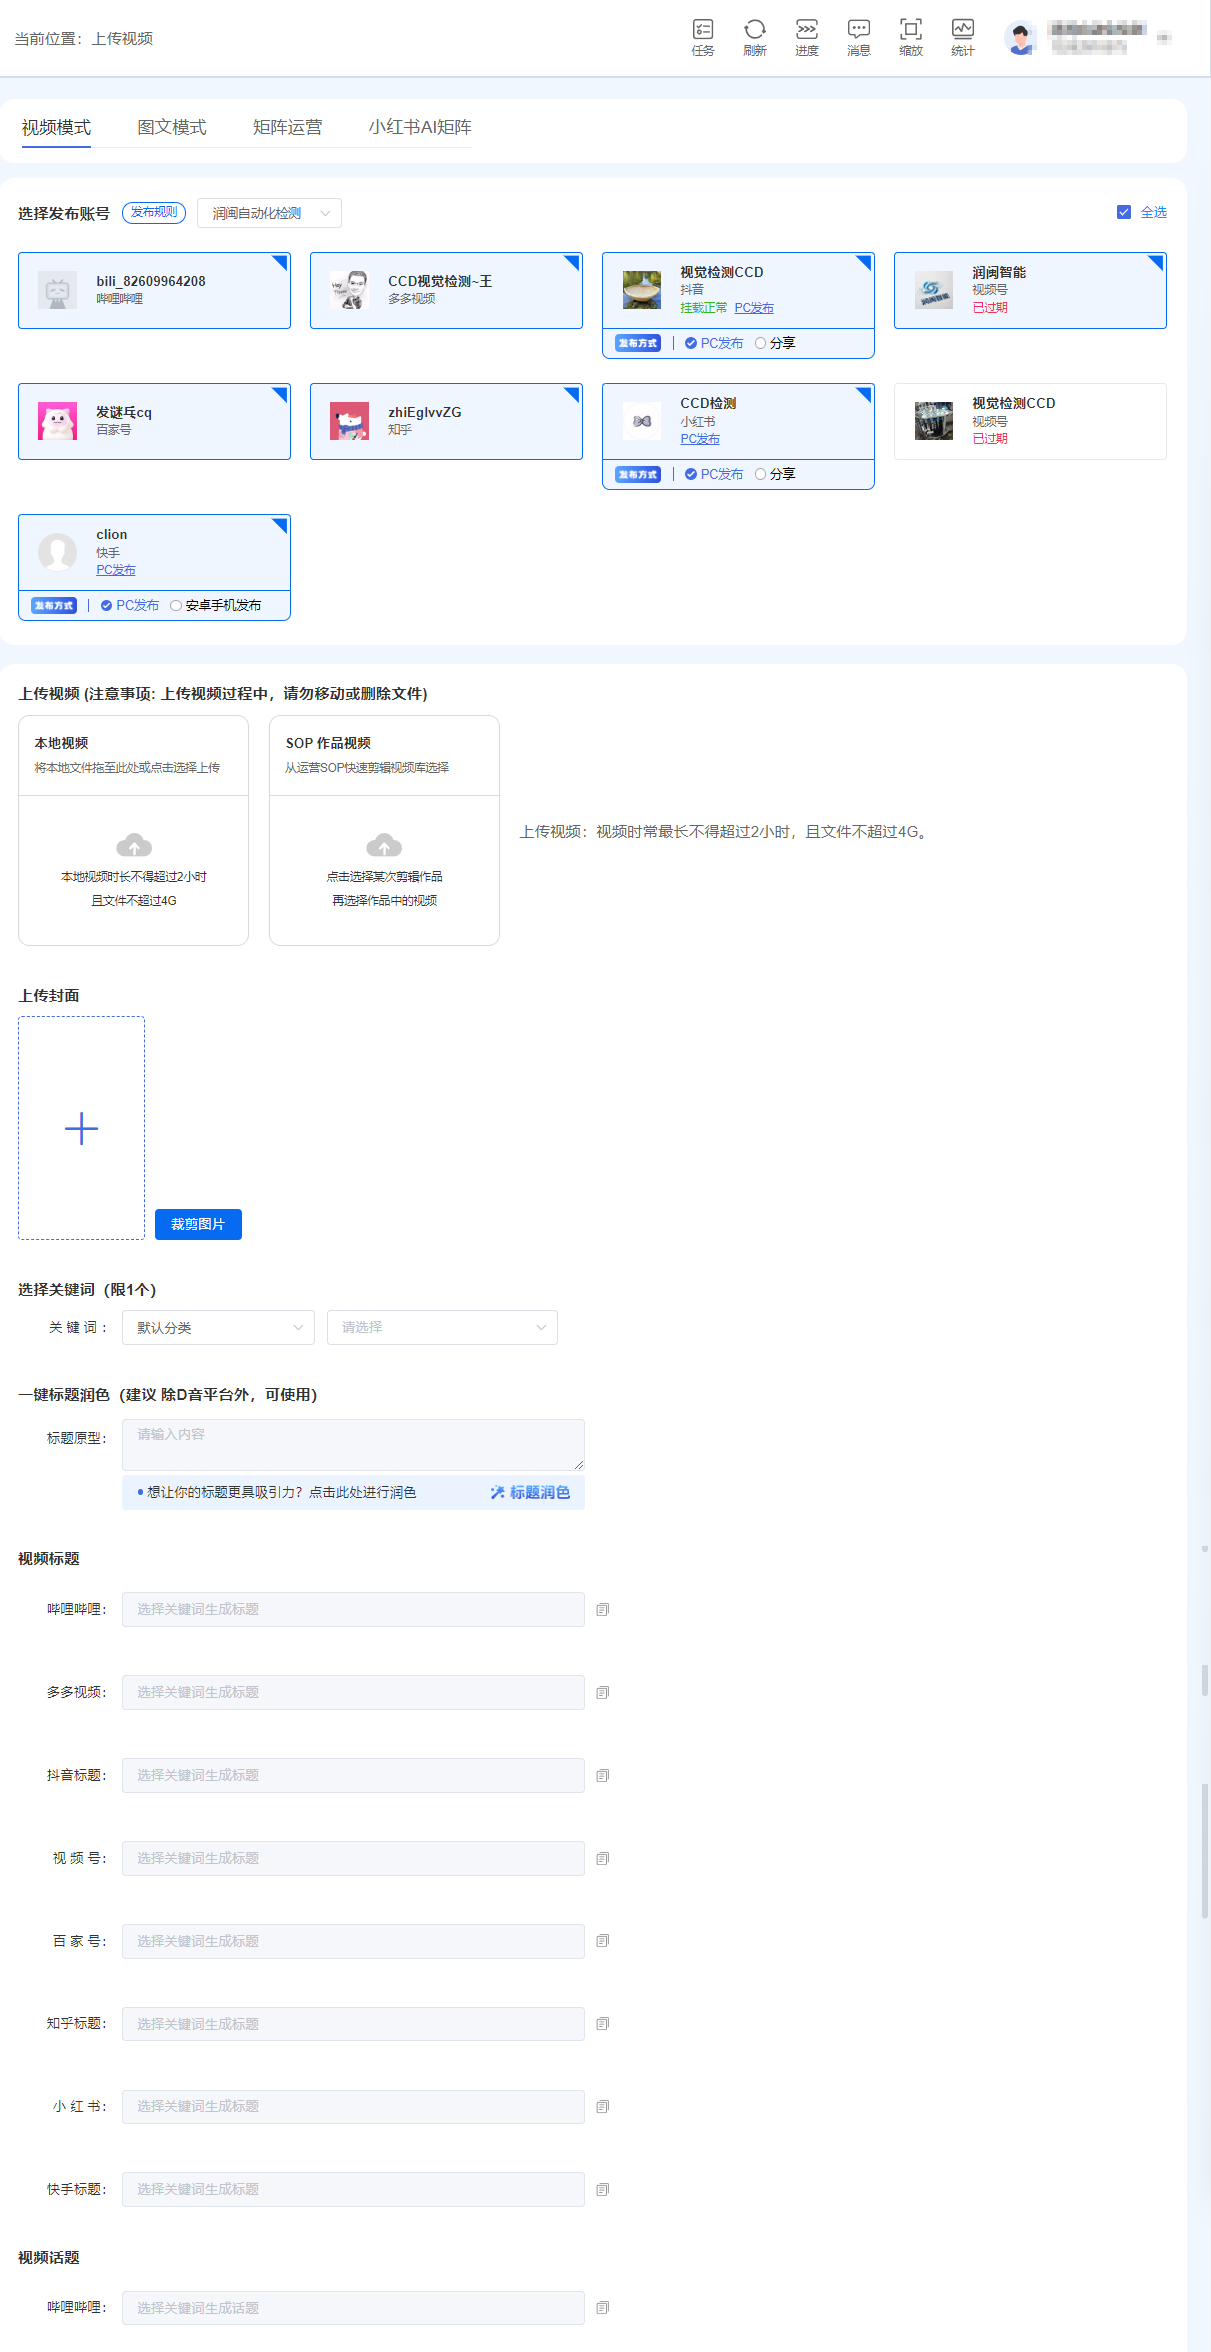The width and height of the screenshot is (1211, 2352).
Task: Click the 缩放 zoom icon
Action: click(x=911, y=37)
